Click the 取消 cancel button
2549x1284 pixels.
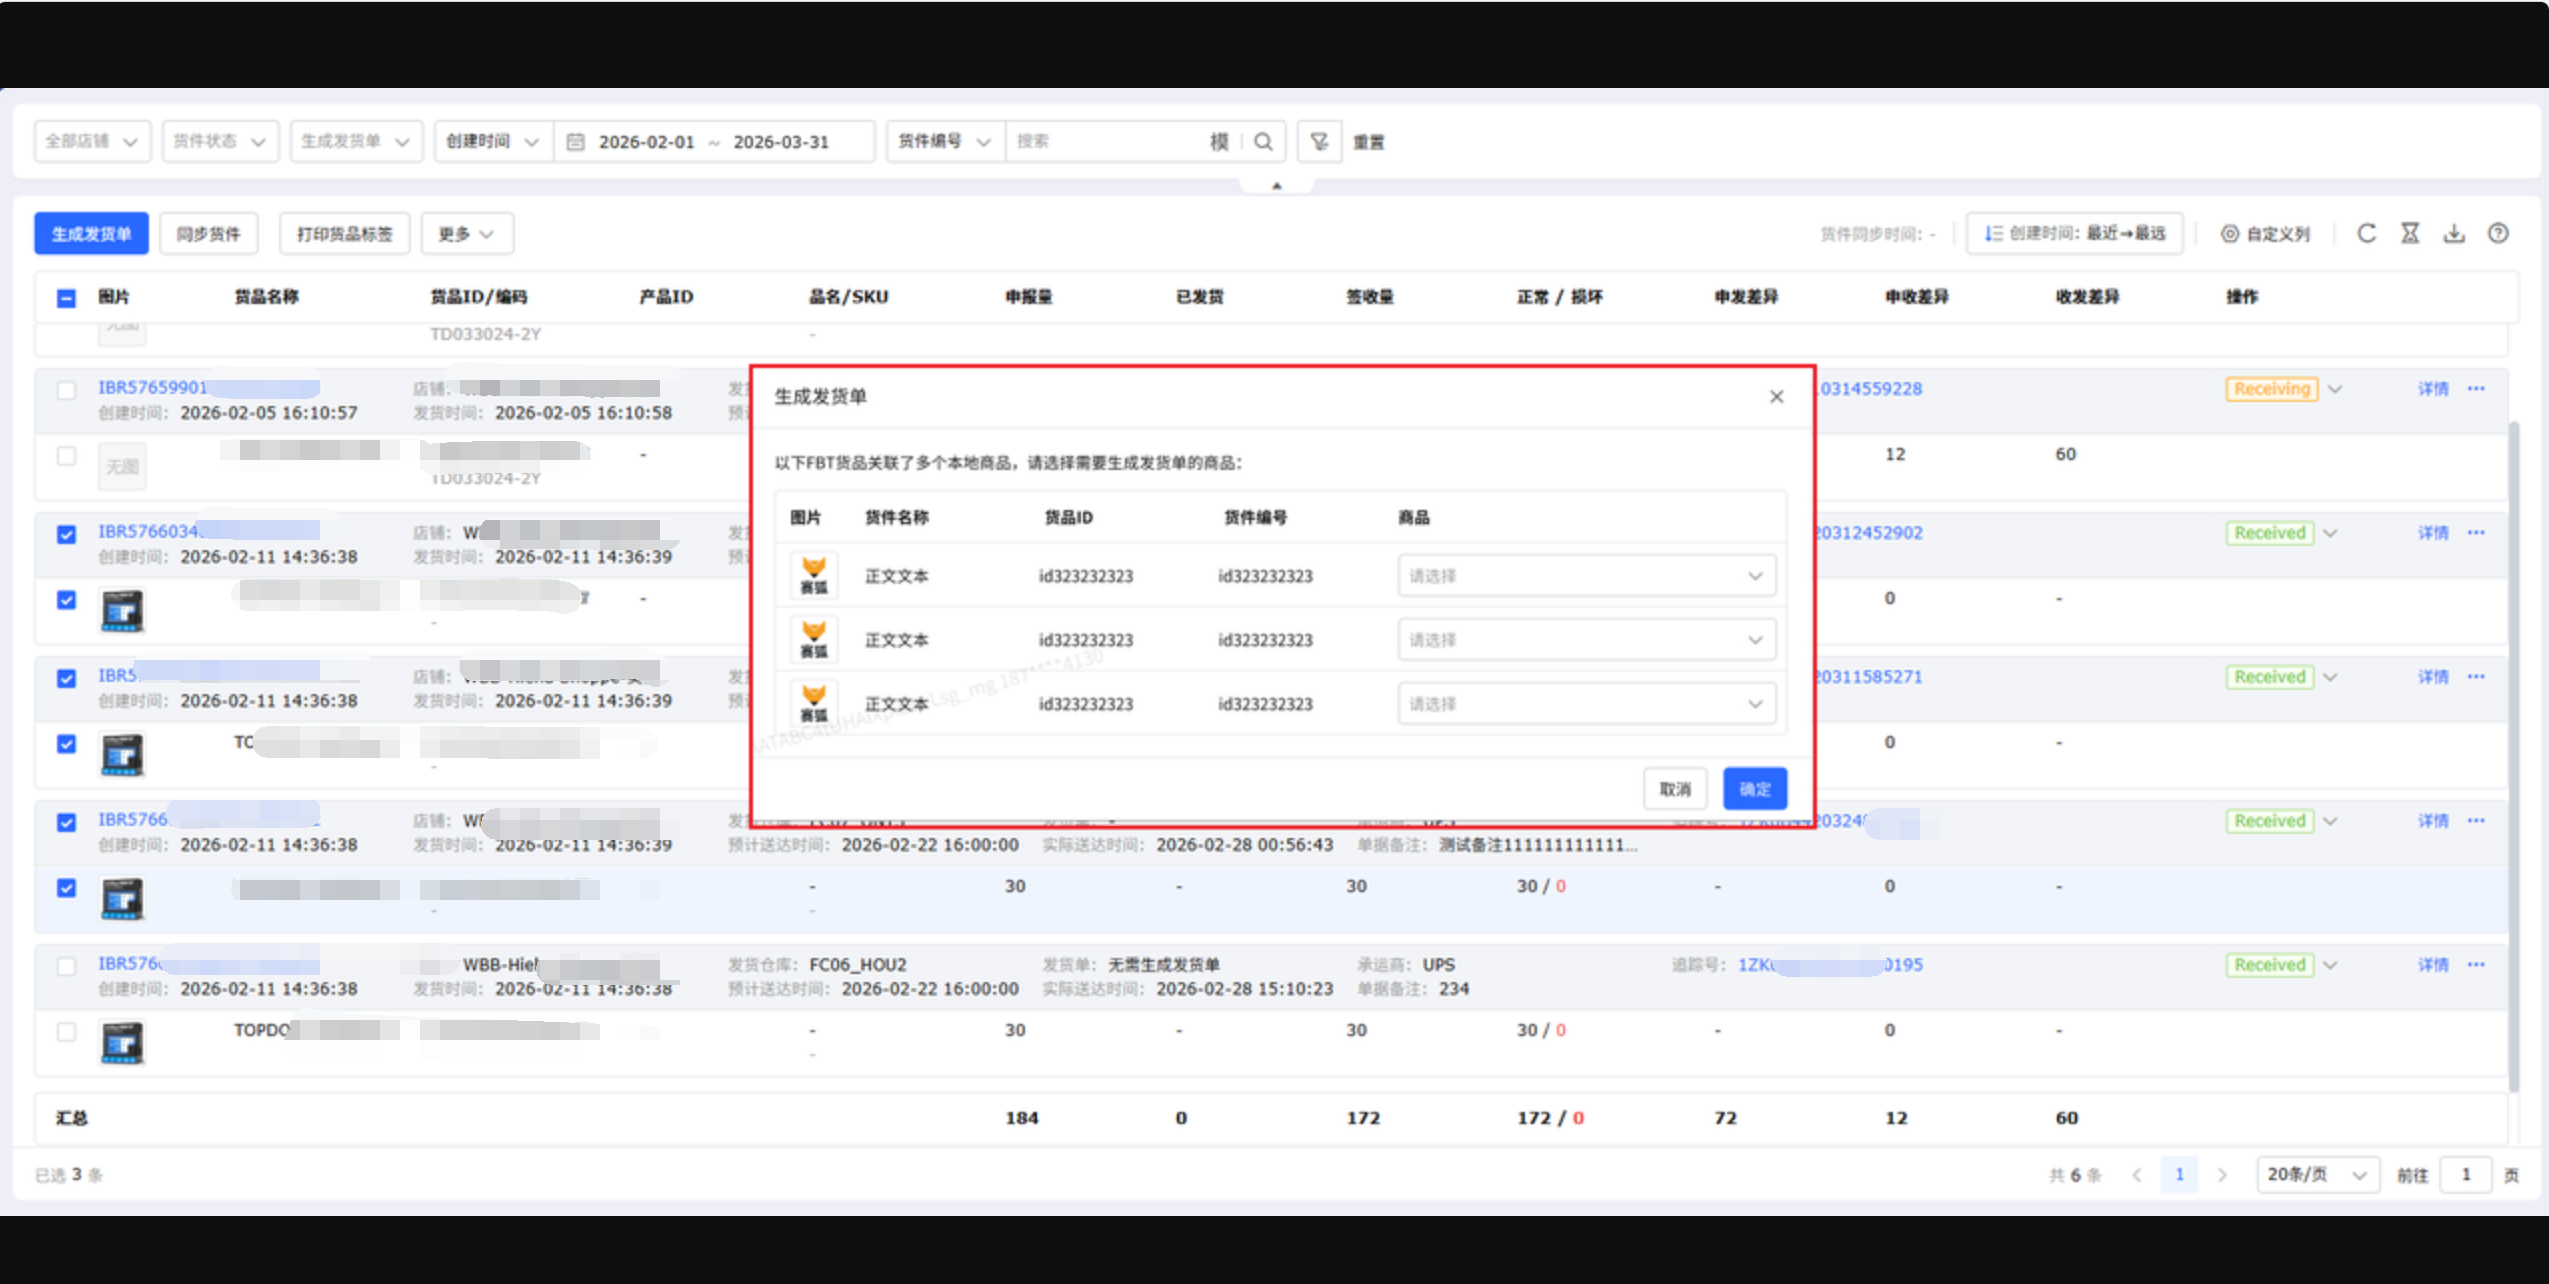pos(1675,789)
